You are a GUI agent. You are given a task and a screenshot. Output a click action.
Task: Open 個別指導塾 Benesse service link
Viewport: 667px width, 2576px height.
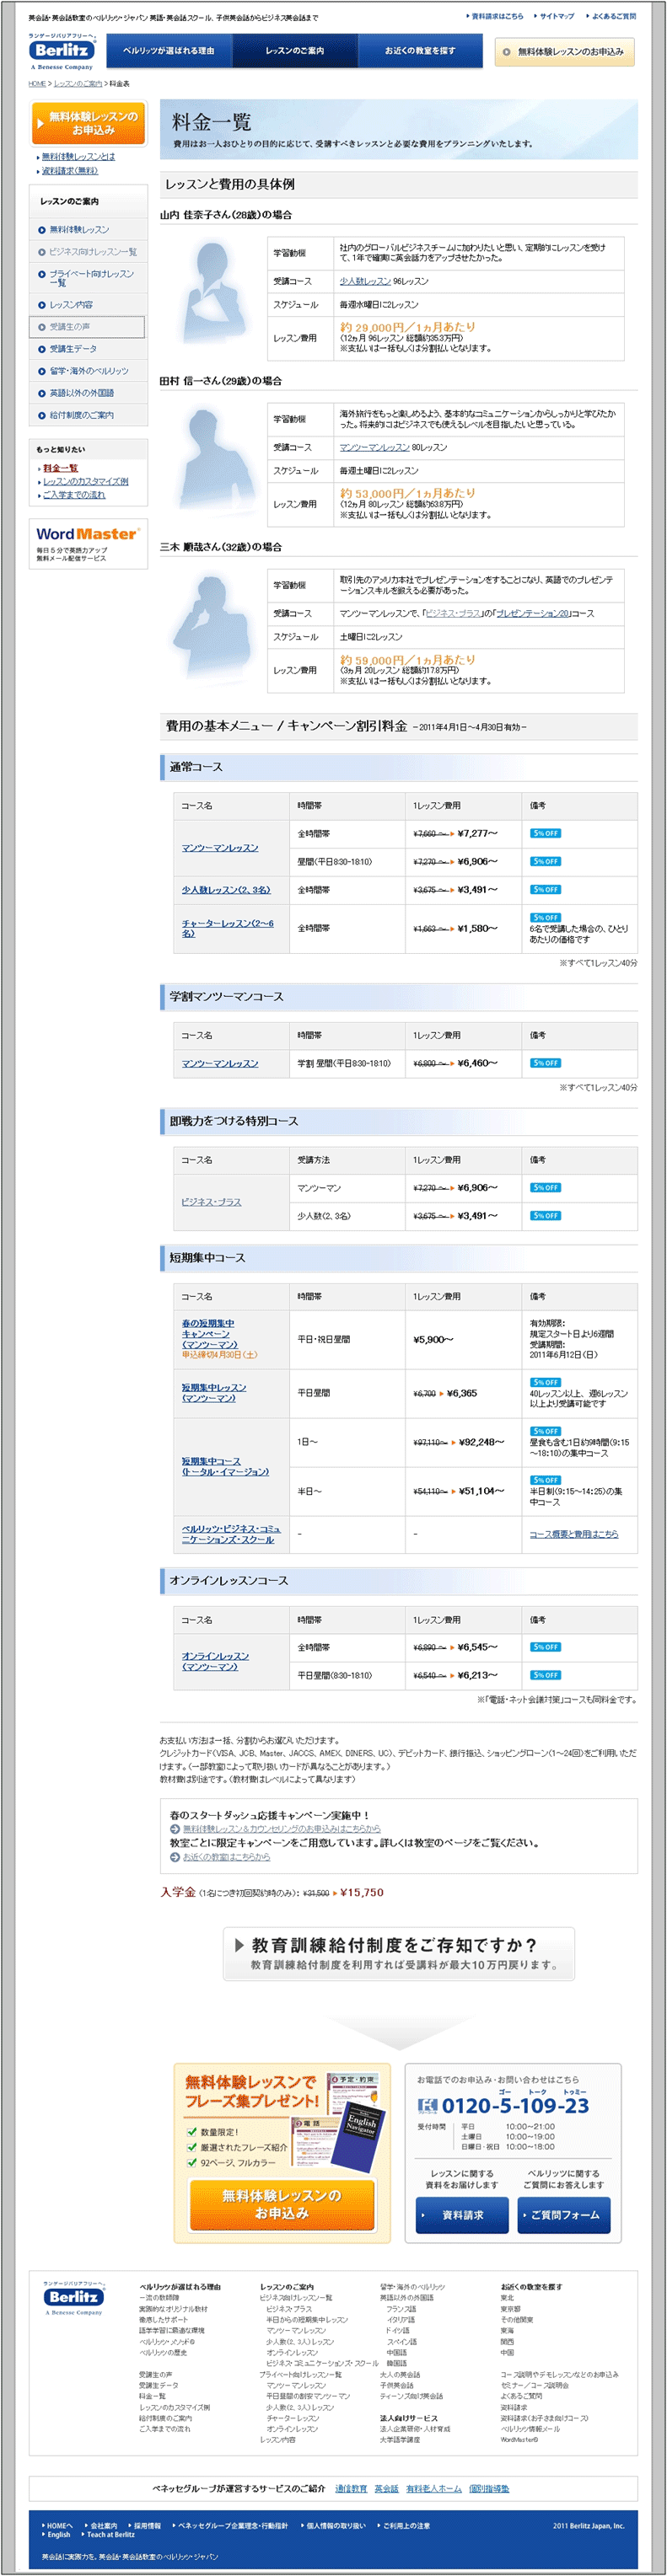pos(489,2488)
